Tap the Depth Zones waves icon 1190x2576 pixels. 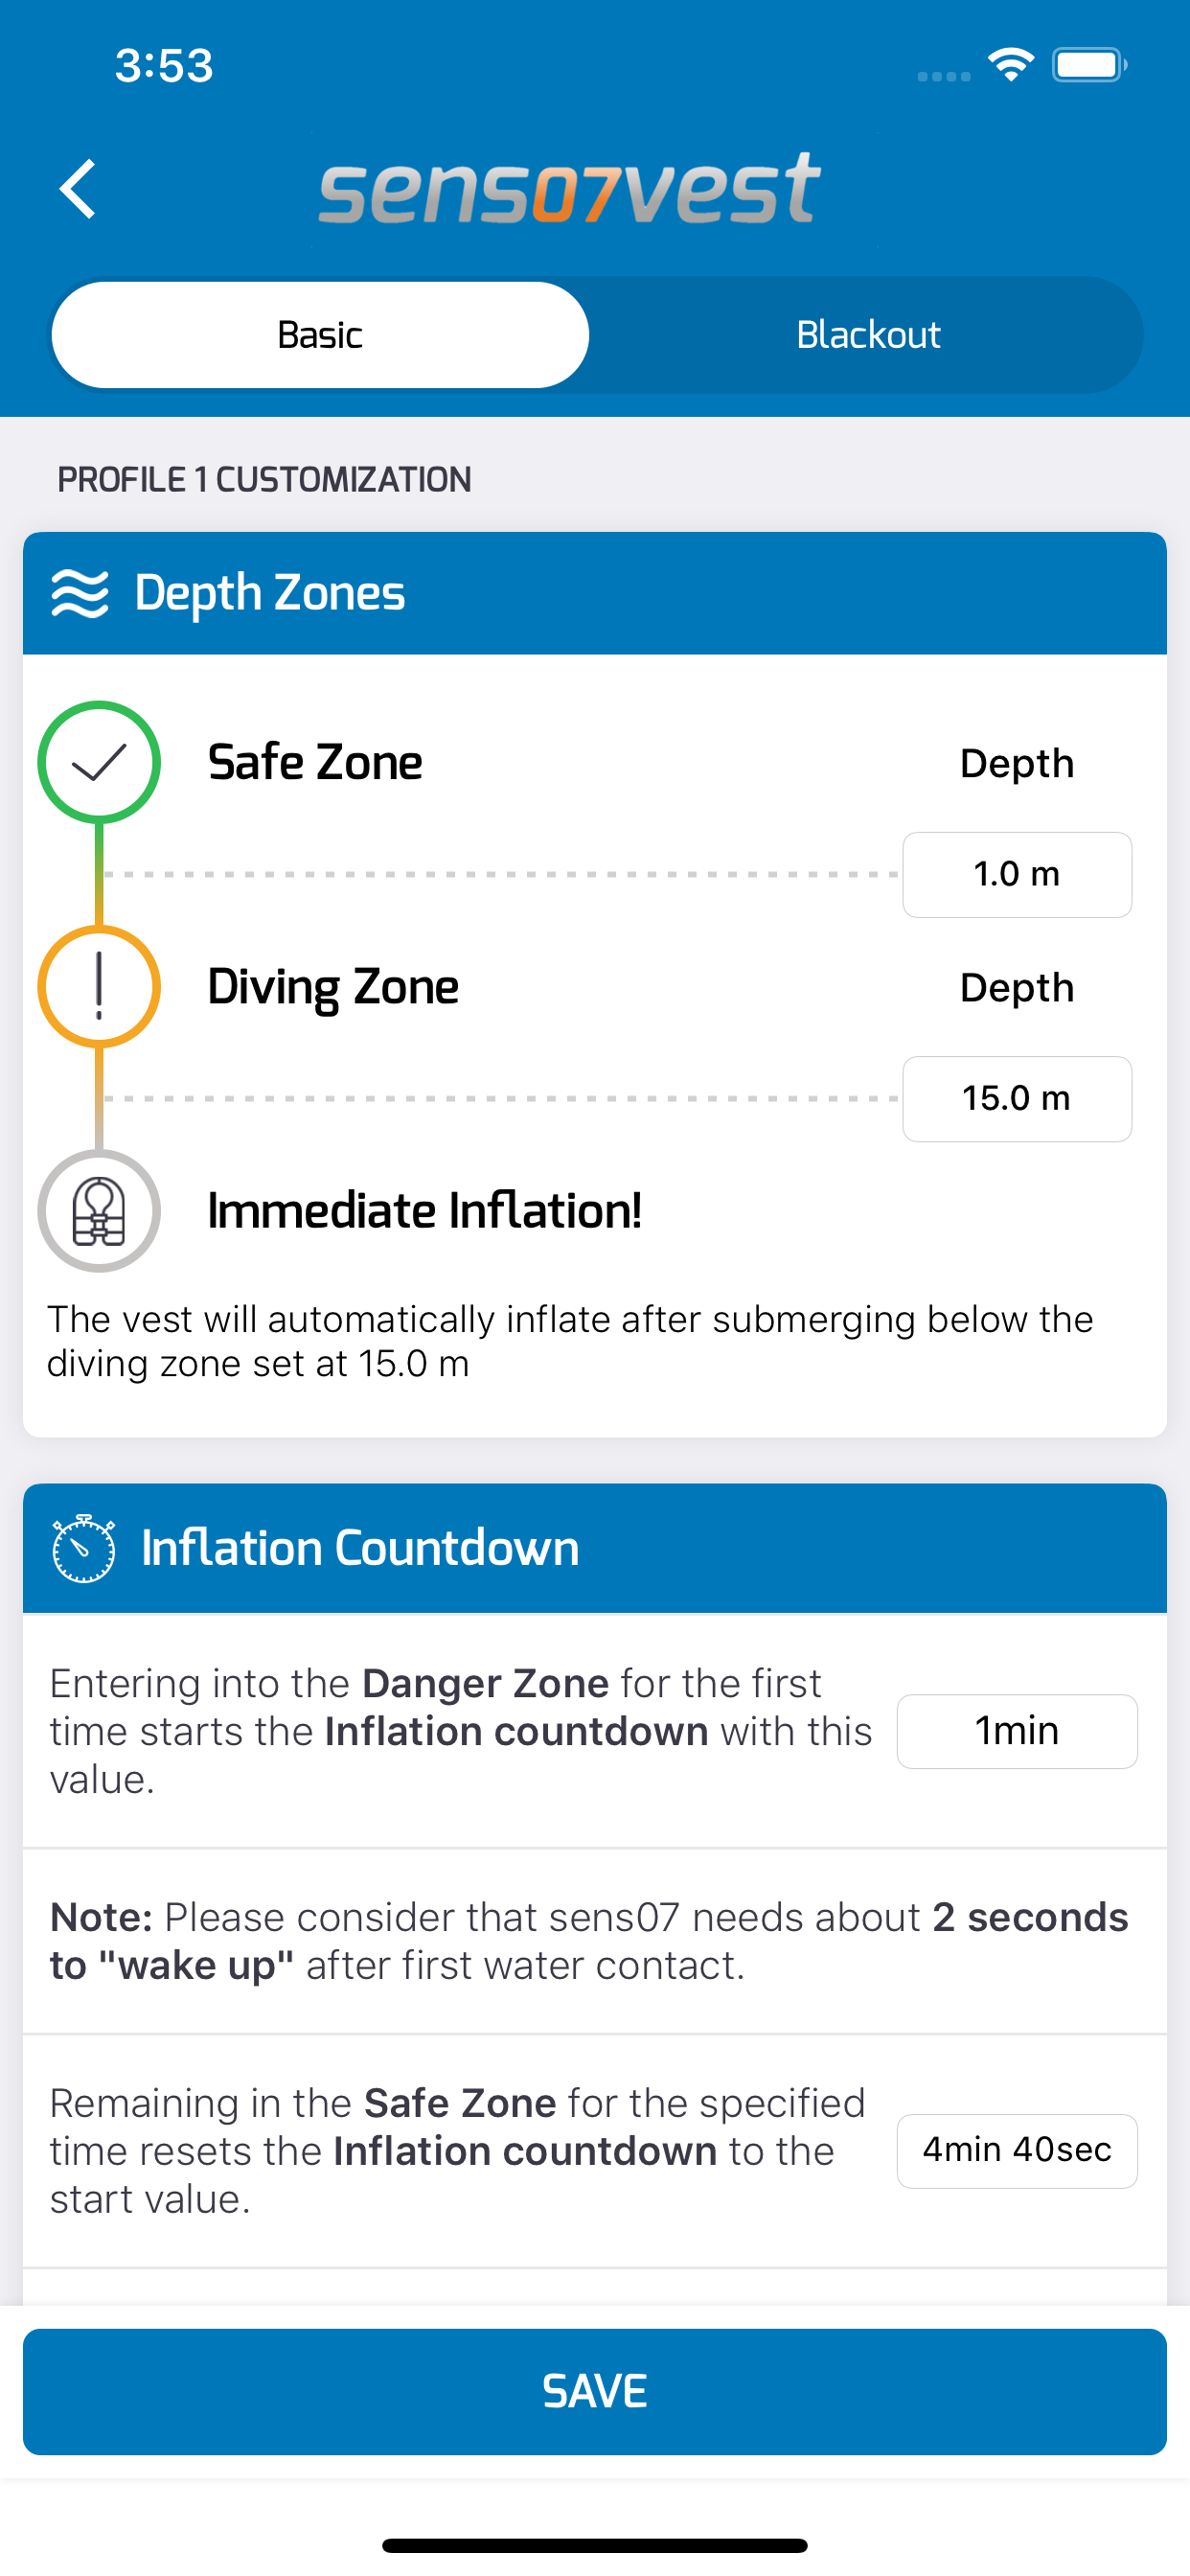80,593
